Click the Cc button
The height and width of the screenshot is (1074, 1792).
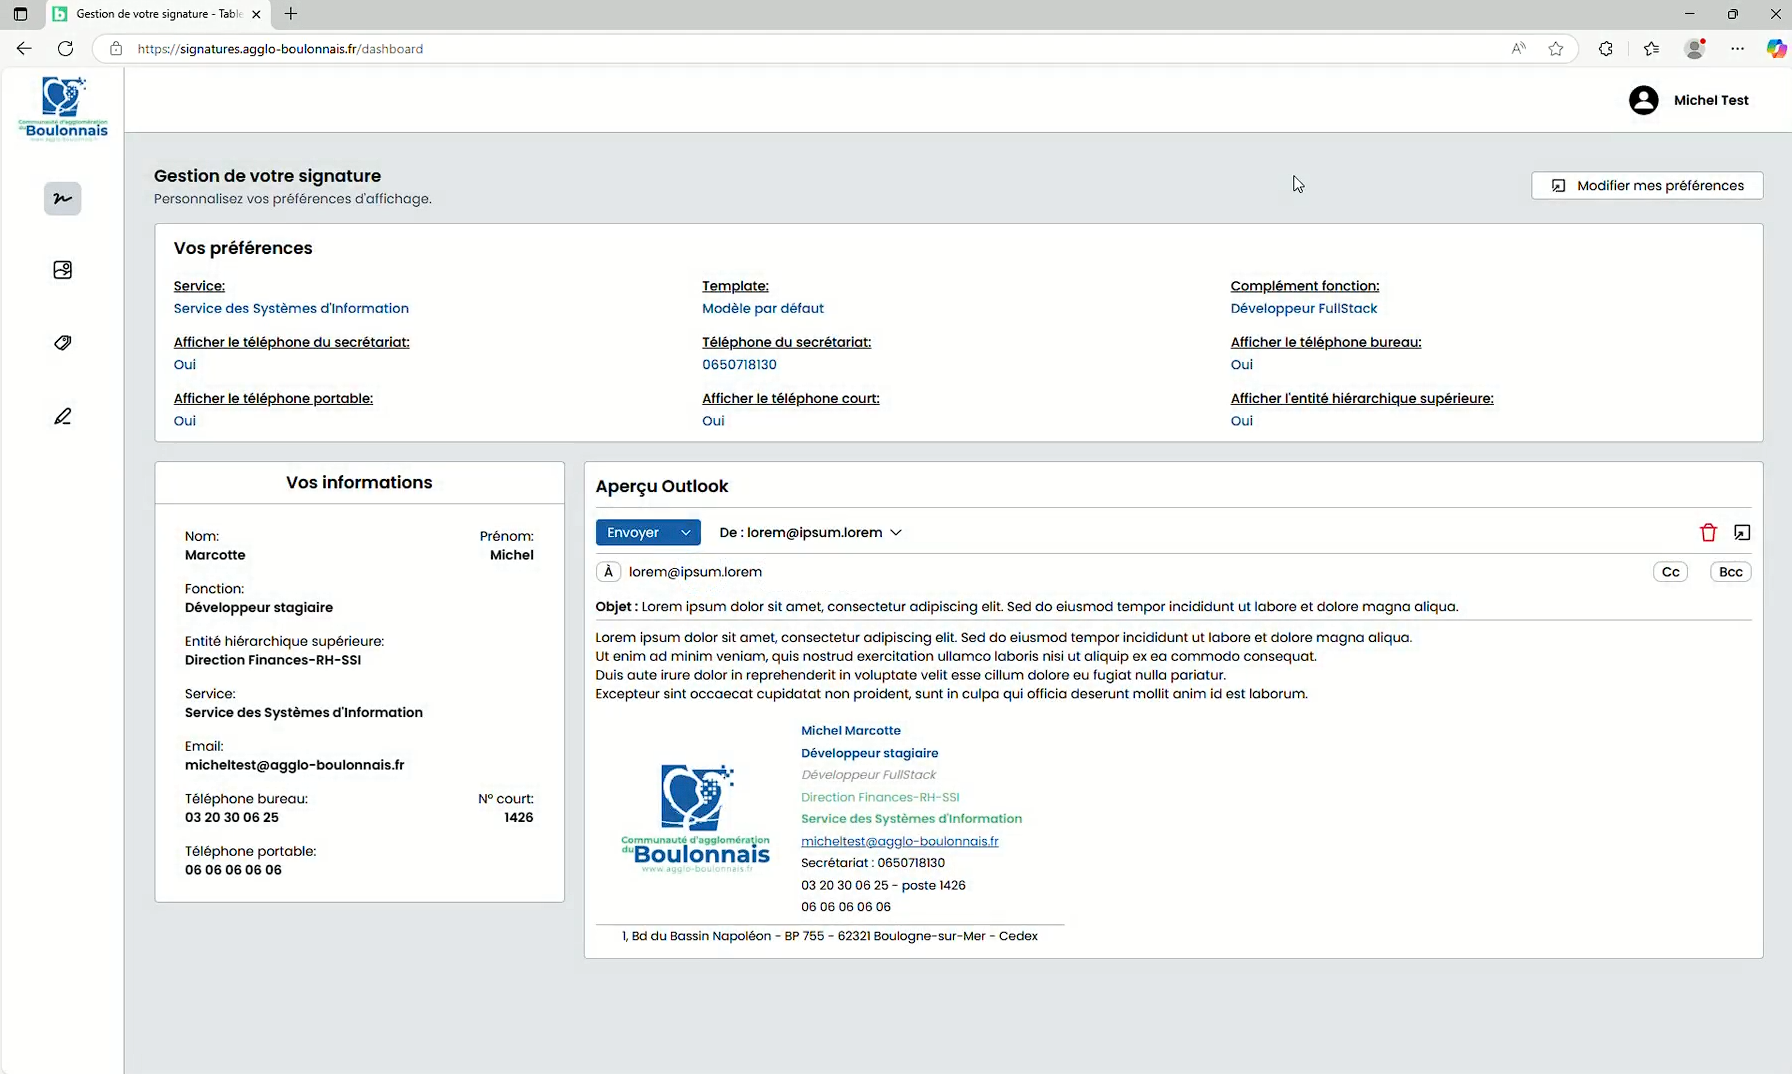pyautogui.click(x=1671, y=572)
